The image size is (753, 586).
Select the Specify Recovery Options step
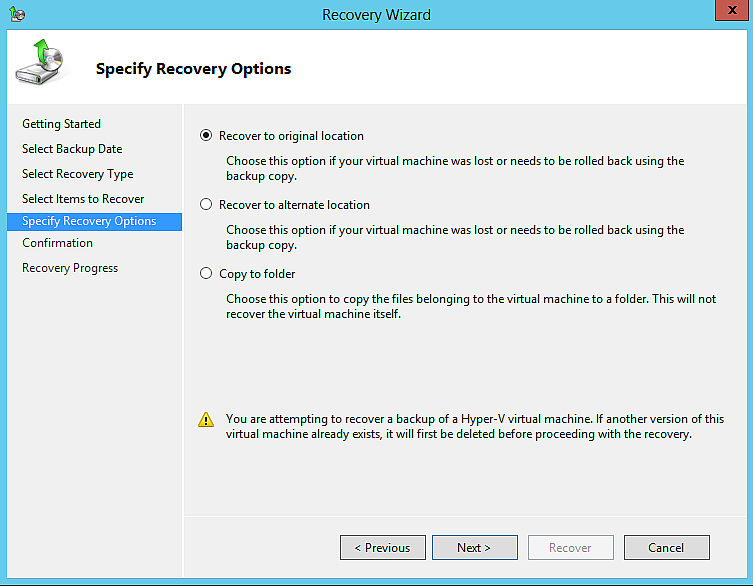95,221
